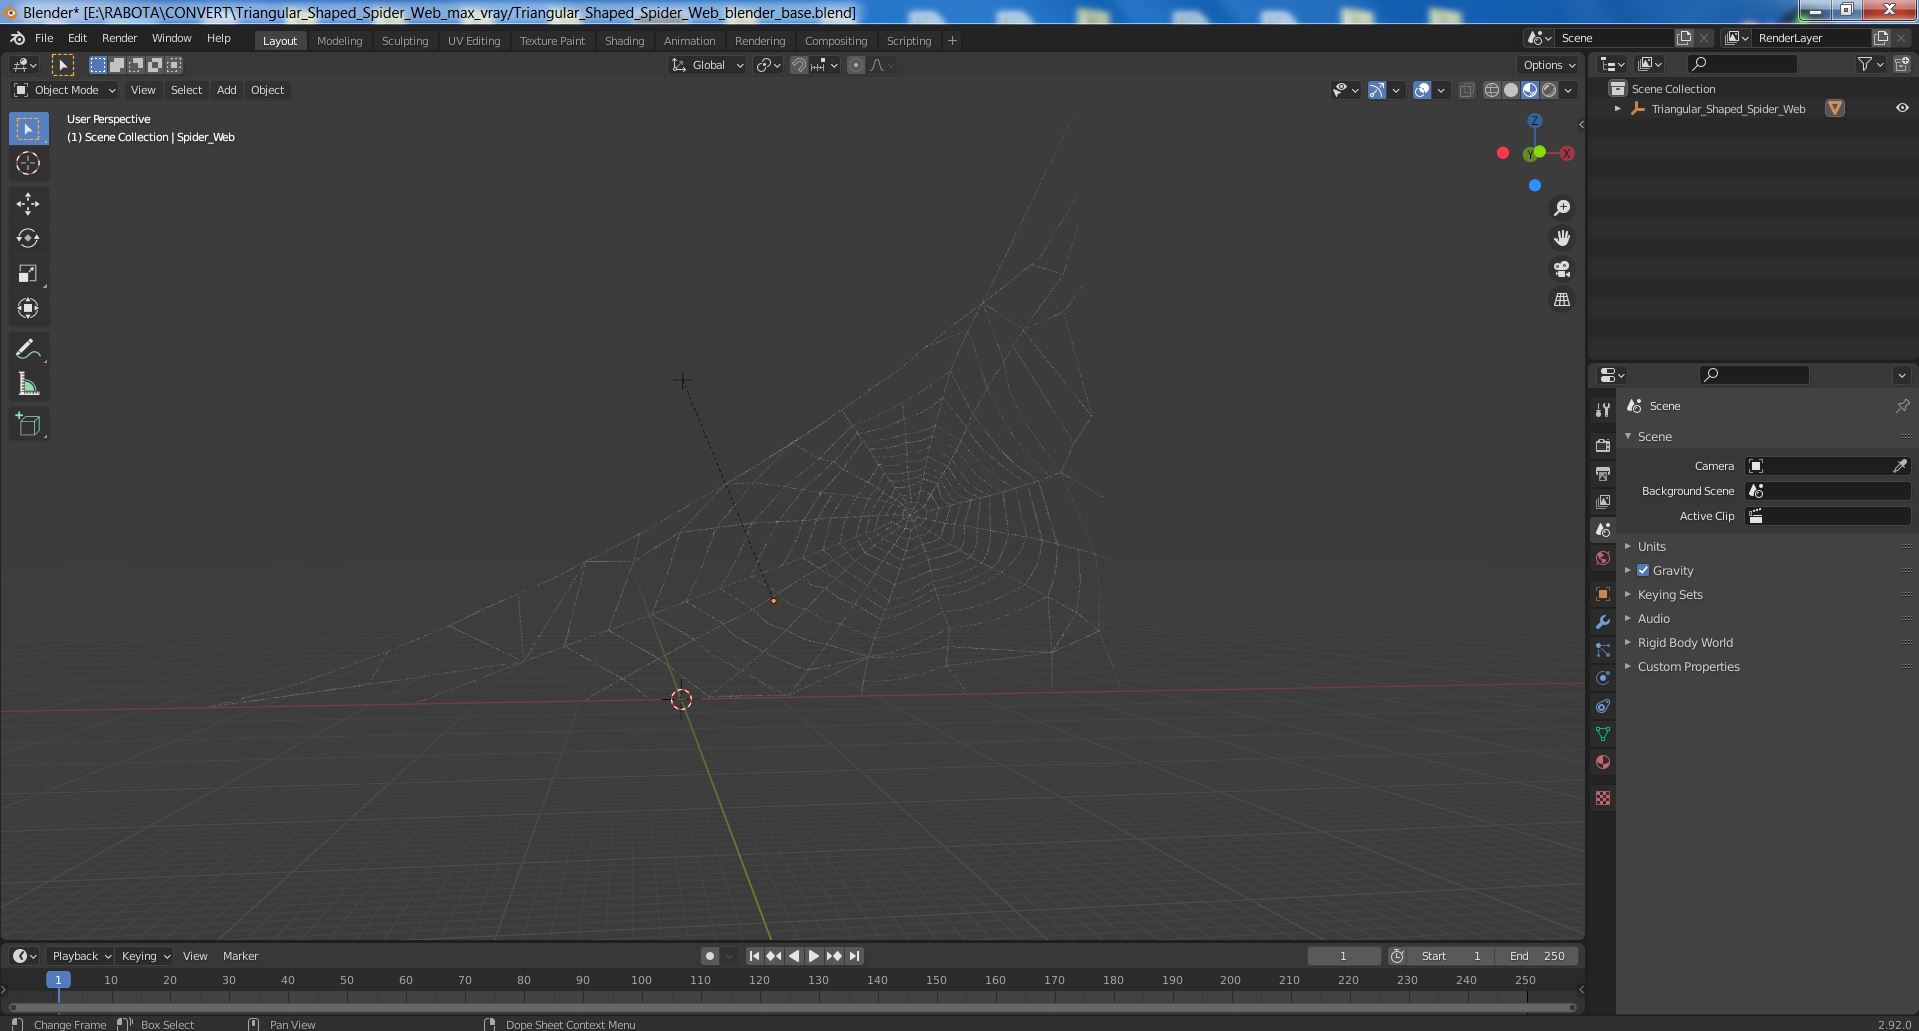Play the animation forward

[x=813, y=956]
